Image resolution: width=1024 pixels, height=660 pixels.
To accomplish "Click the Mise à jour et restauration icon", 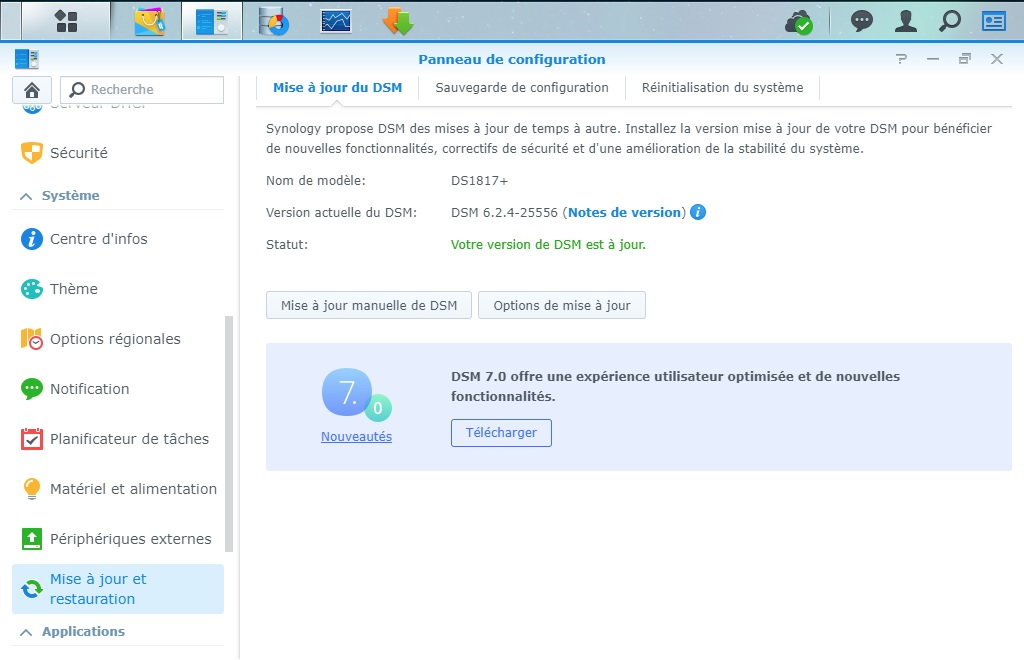I will [31, 589].
